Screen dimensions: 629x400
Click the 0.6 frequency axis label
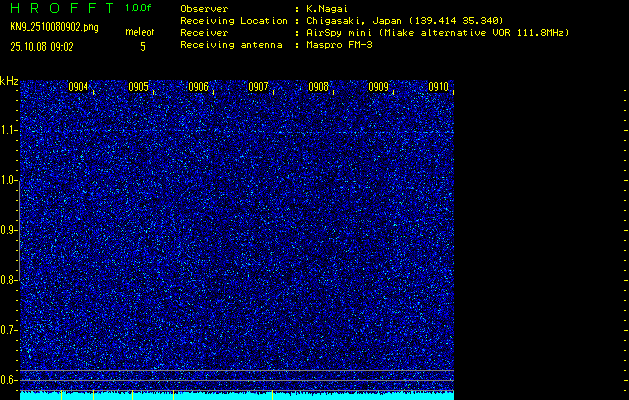[x=9, y=380]
